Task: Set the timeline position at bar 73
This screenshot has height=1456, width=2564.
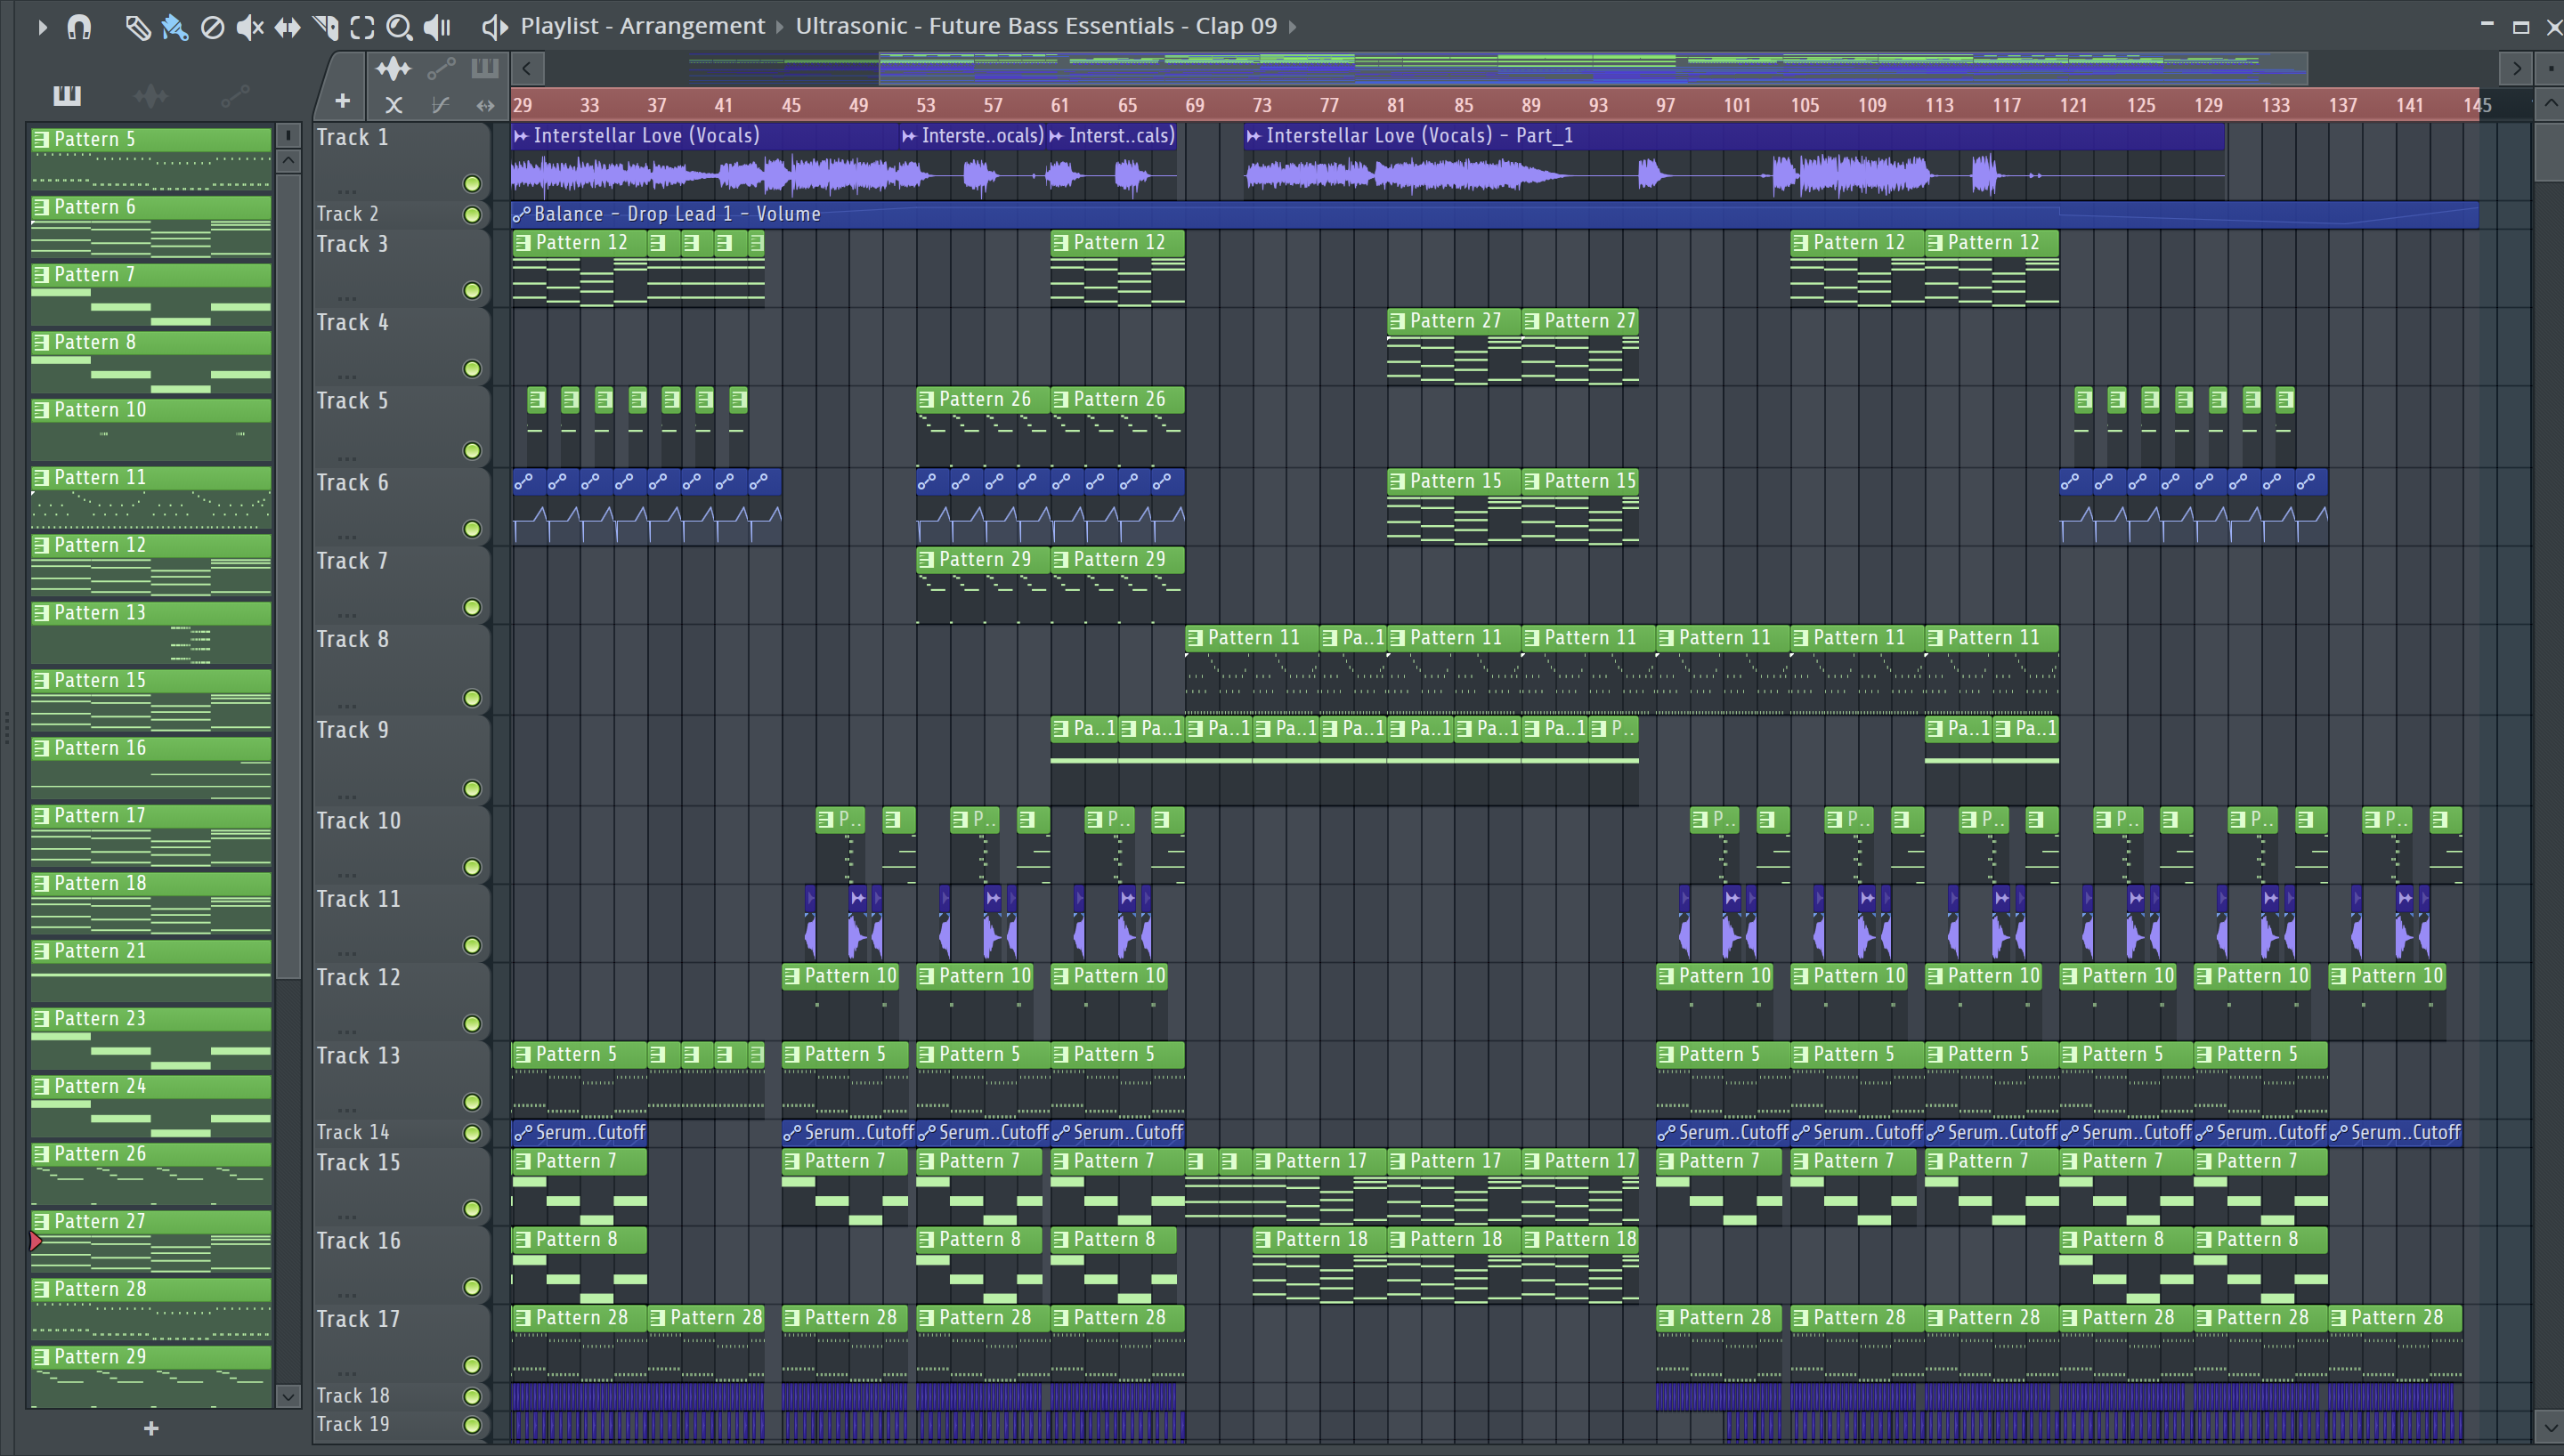Action: pos(1261,105)
